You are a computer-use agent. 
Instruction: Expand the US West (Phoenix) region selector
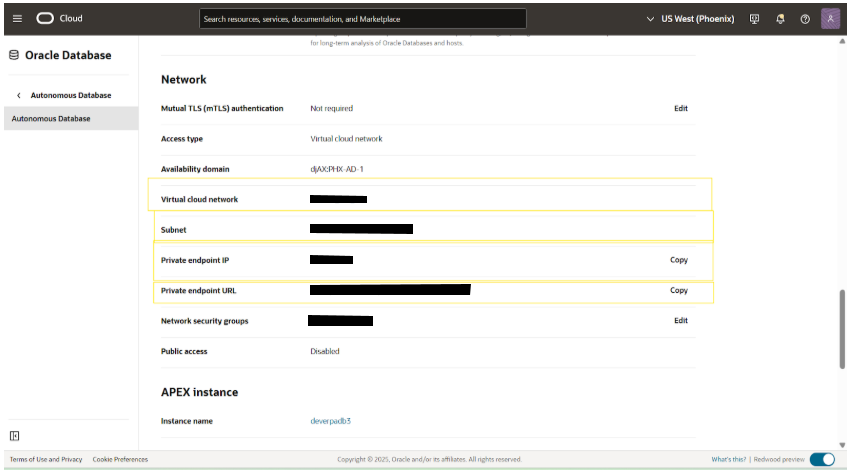(691, 18)
